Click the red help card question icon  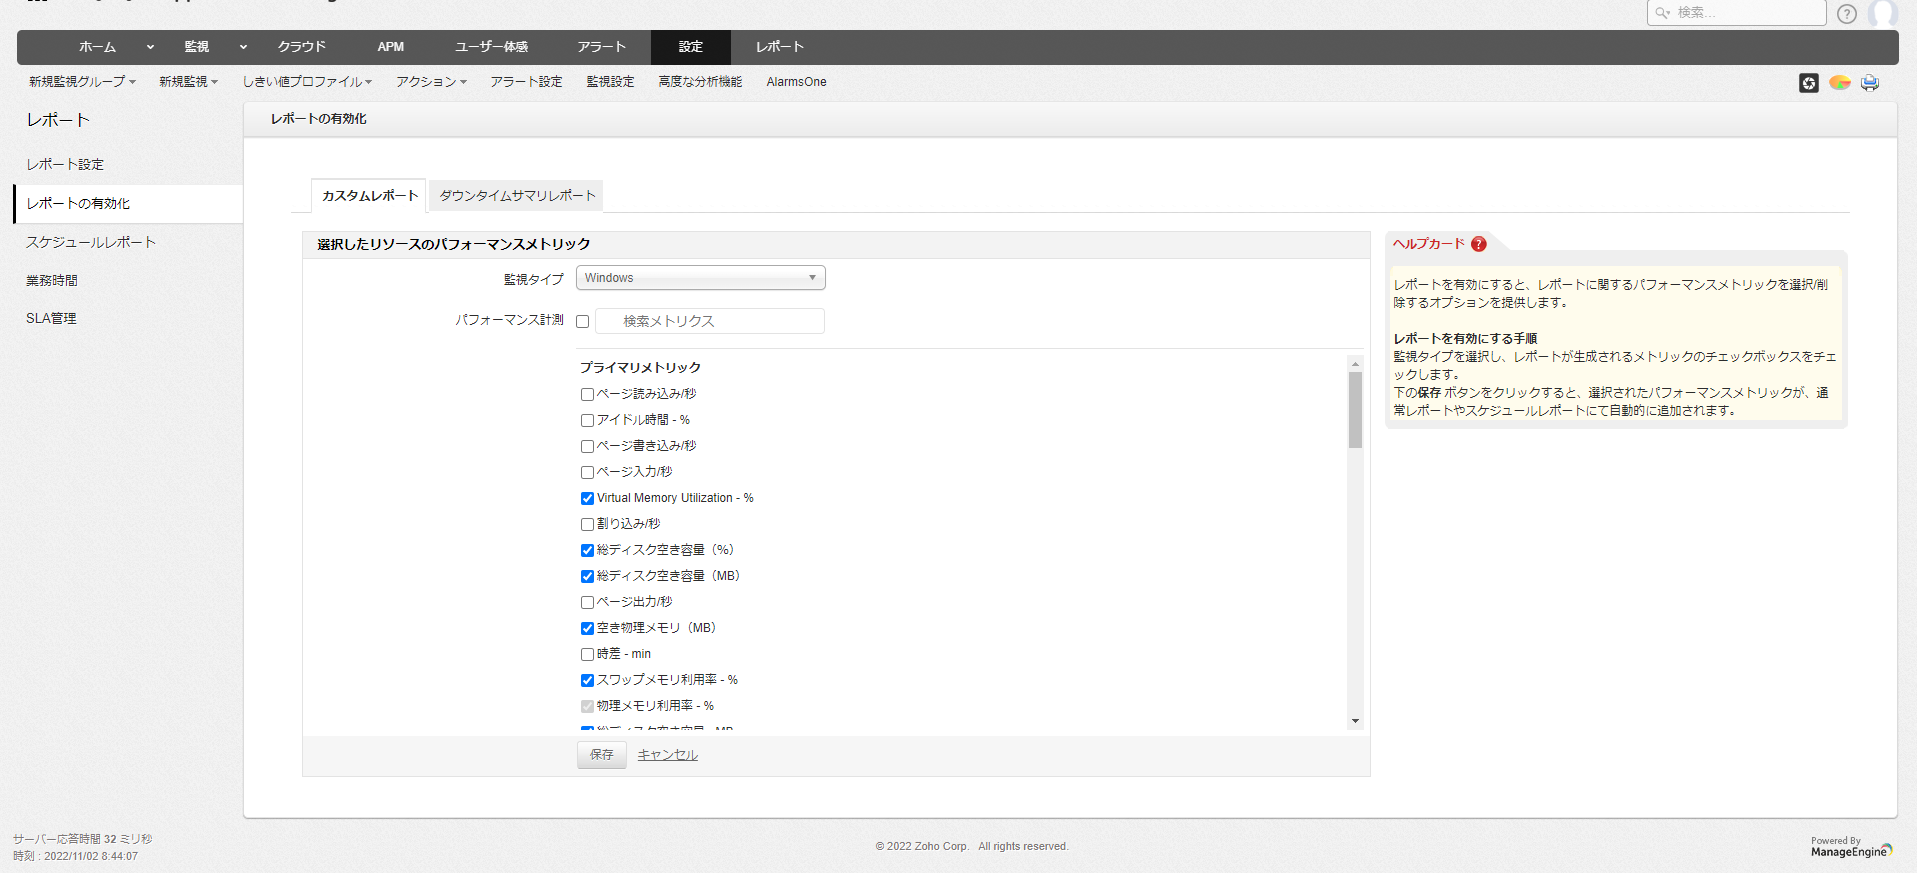click(x=1478, y=244)
